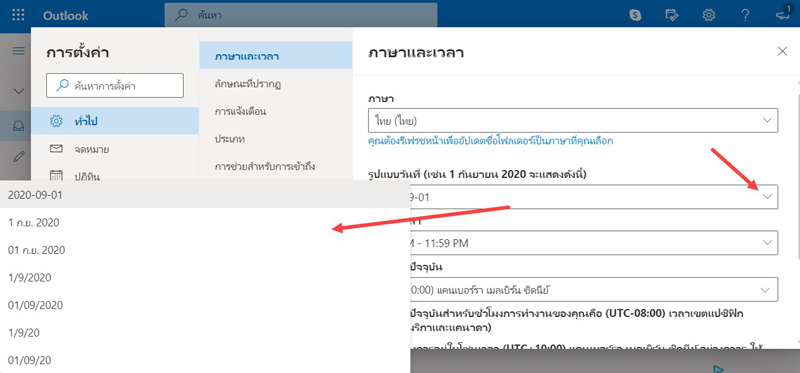Close the settings panel with X
The image size is (800, 373).
click(x=782, y=51)
